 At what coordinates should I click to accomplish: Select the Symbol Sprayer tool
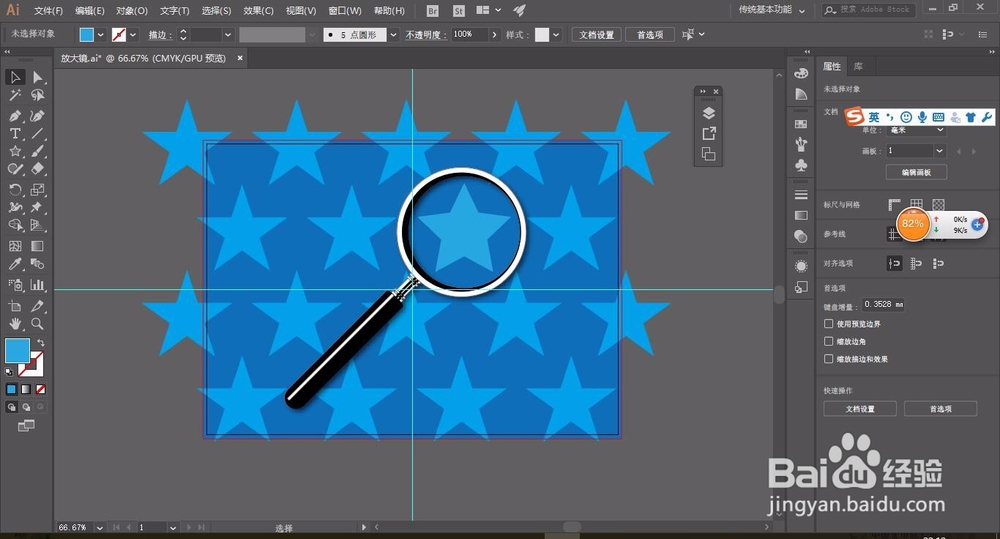(x=15, y=285)
